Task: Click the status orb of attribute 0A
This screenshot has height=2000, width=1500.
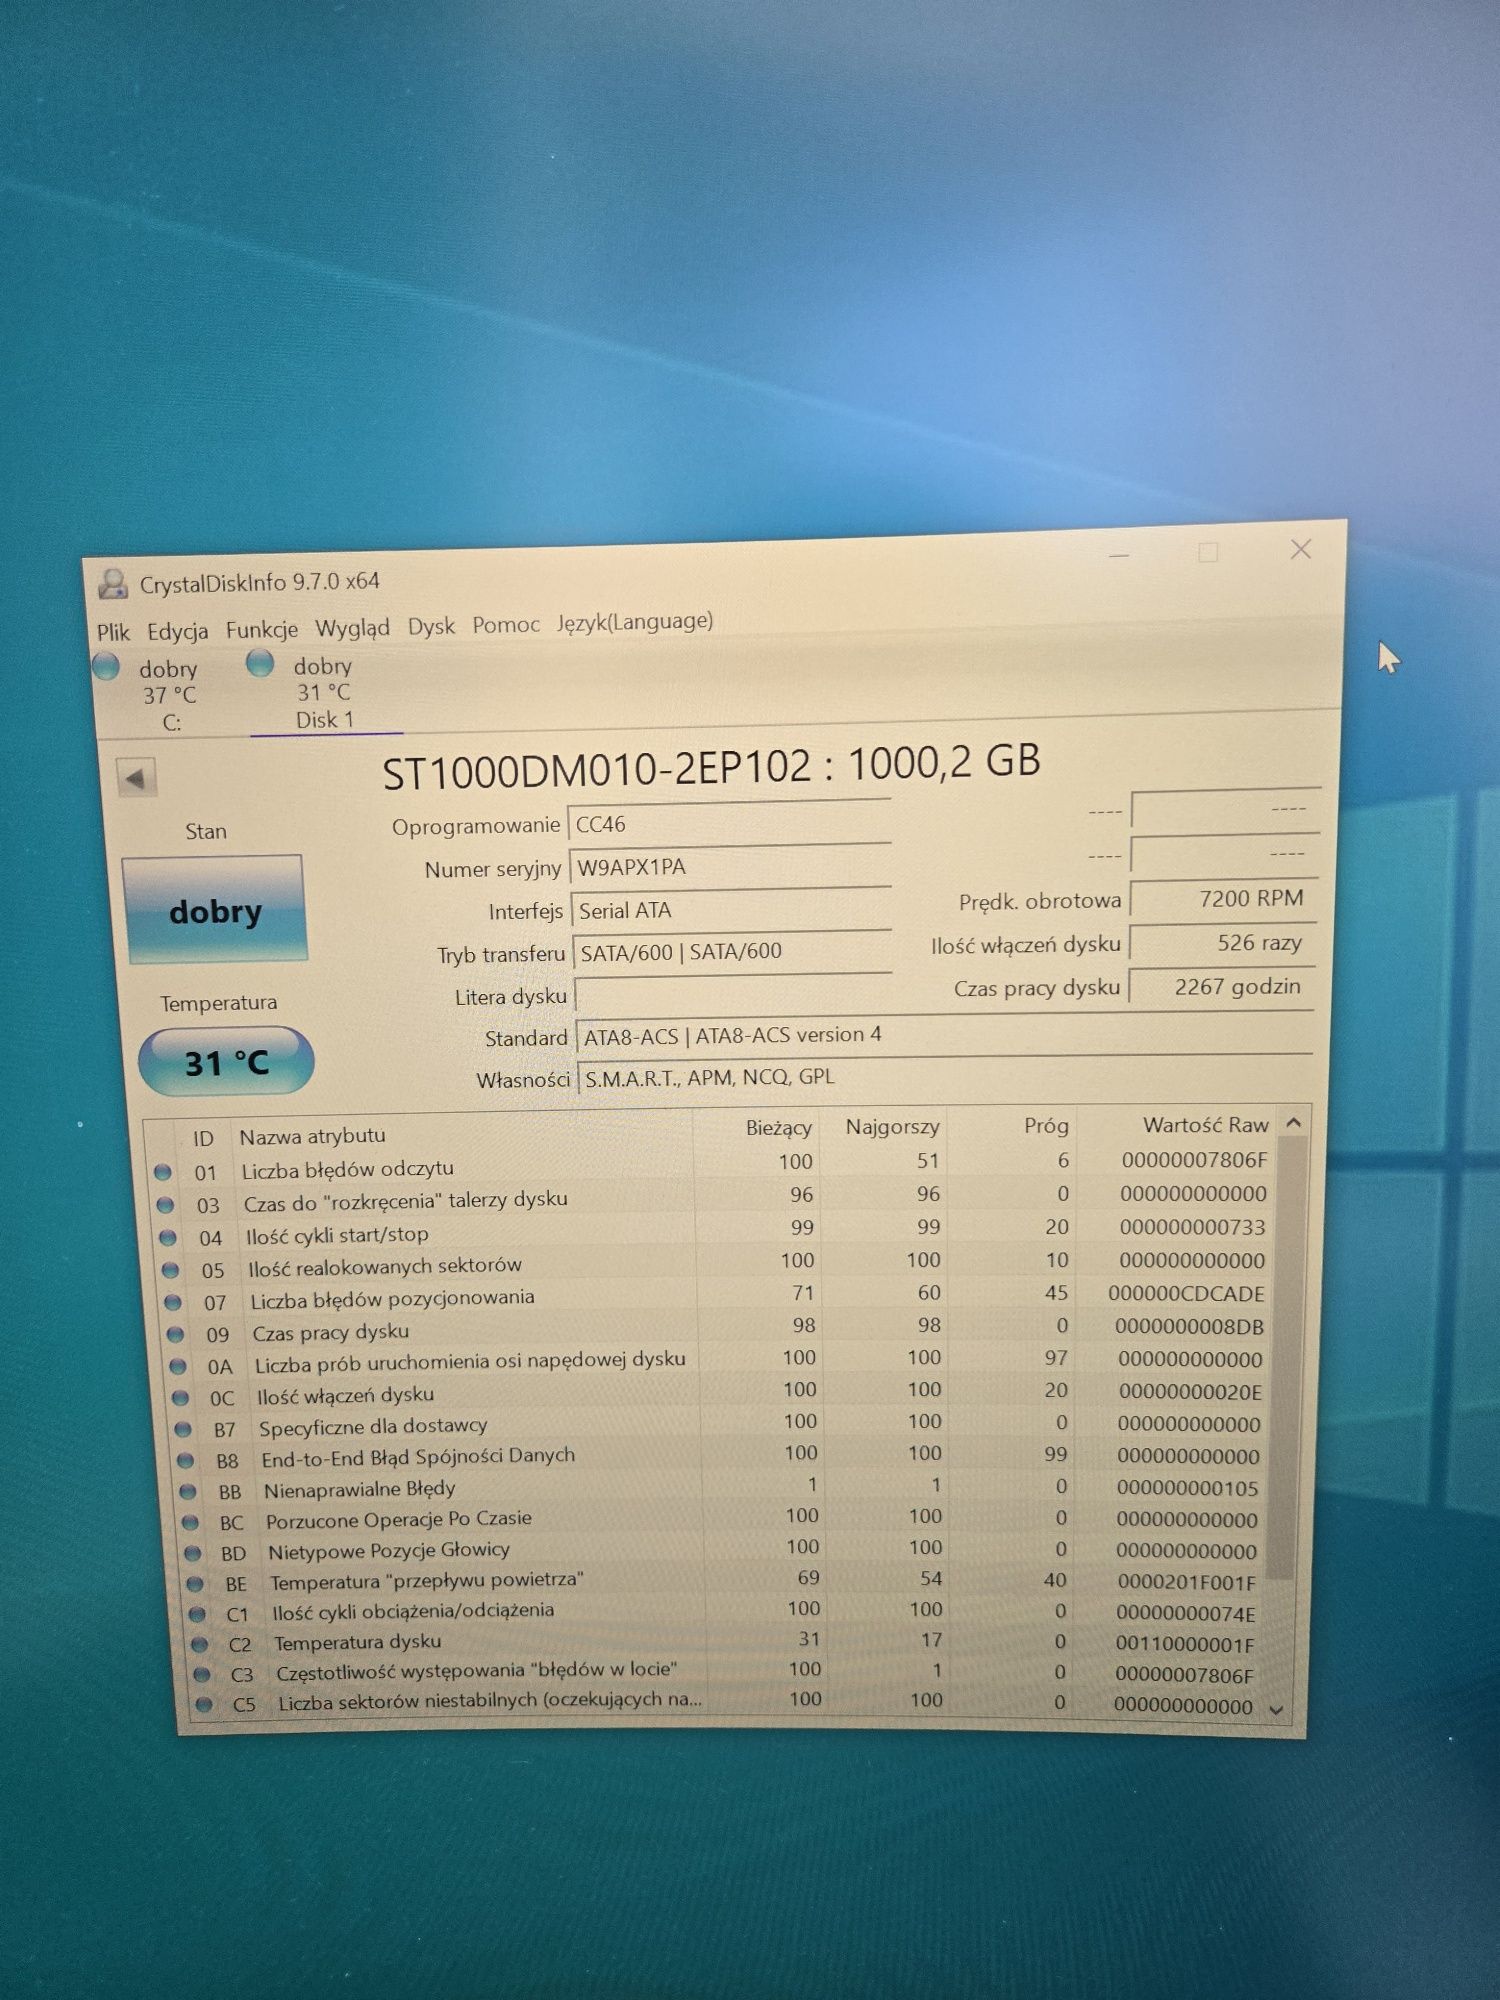Action: [x=177, y=1367]
